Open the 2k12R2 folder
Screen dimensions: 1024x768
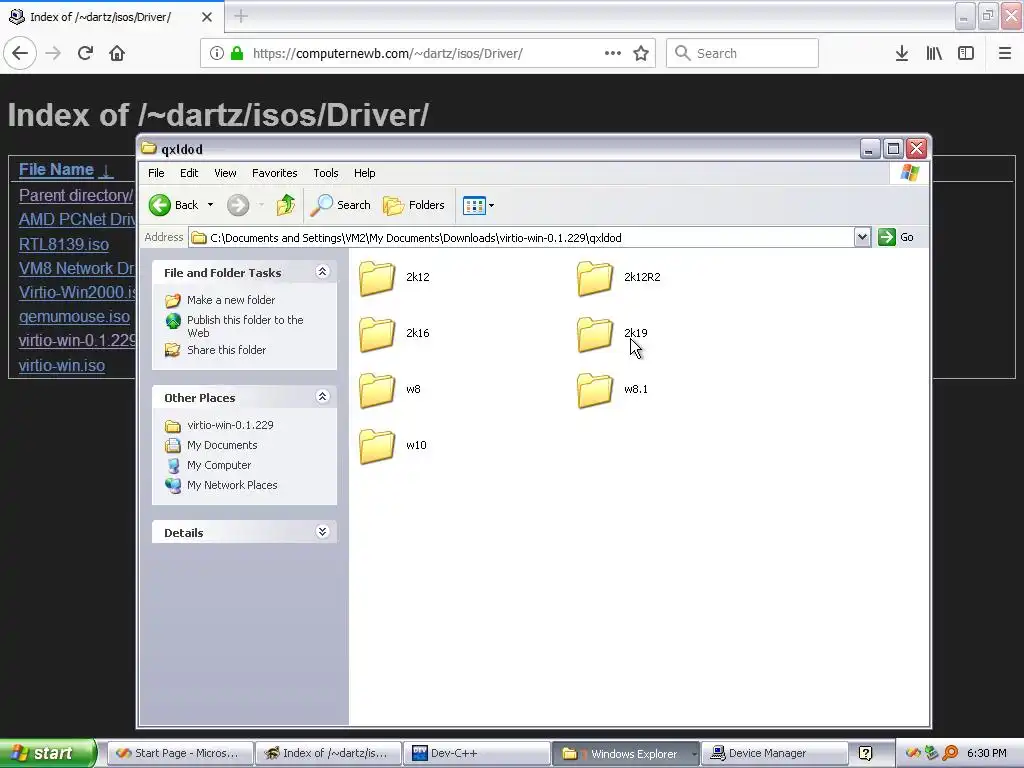[618, 278]
